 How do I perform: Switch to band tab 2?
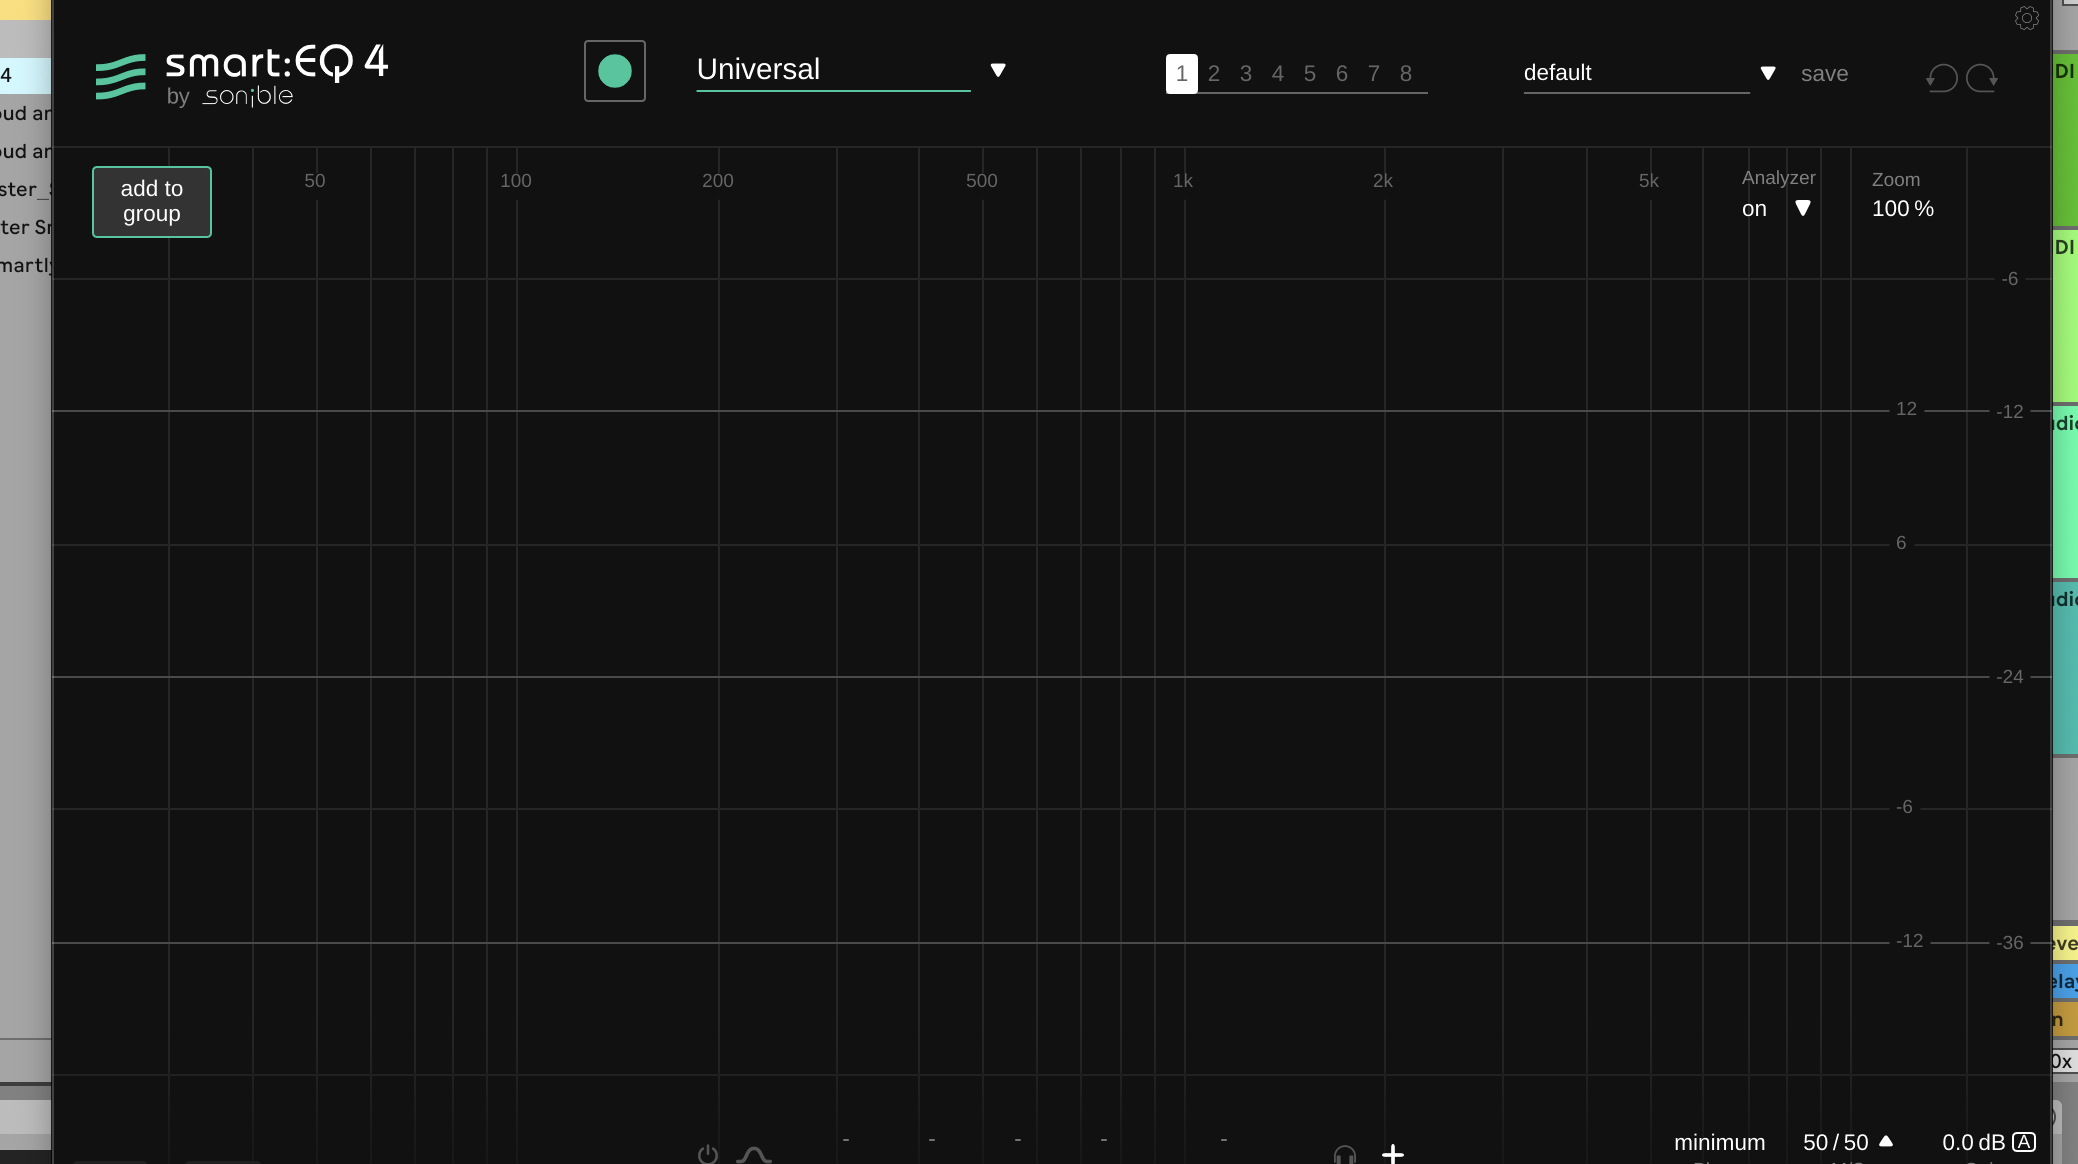click(x=1213, y=73)
